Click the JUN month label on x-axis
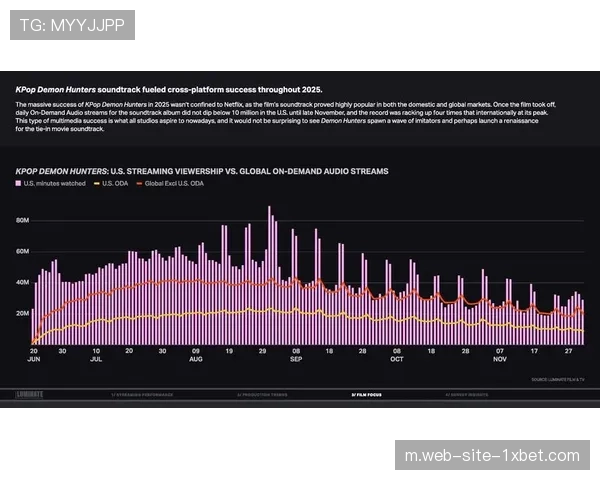Image resolution: width=600 pixels, height=480 pixels. click(x=34, y=360)
